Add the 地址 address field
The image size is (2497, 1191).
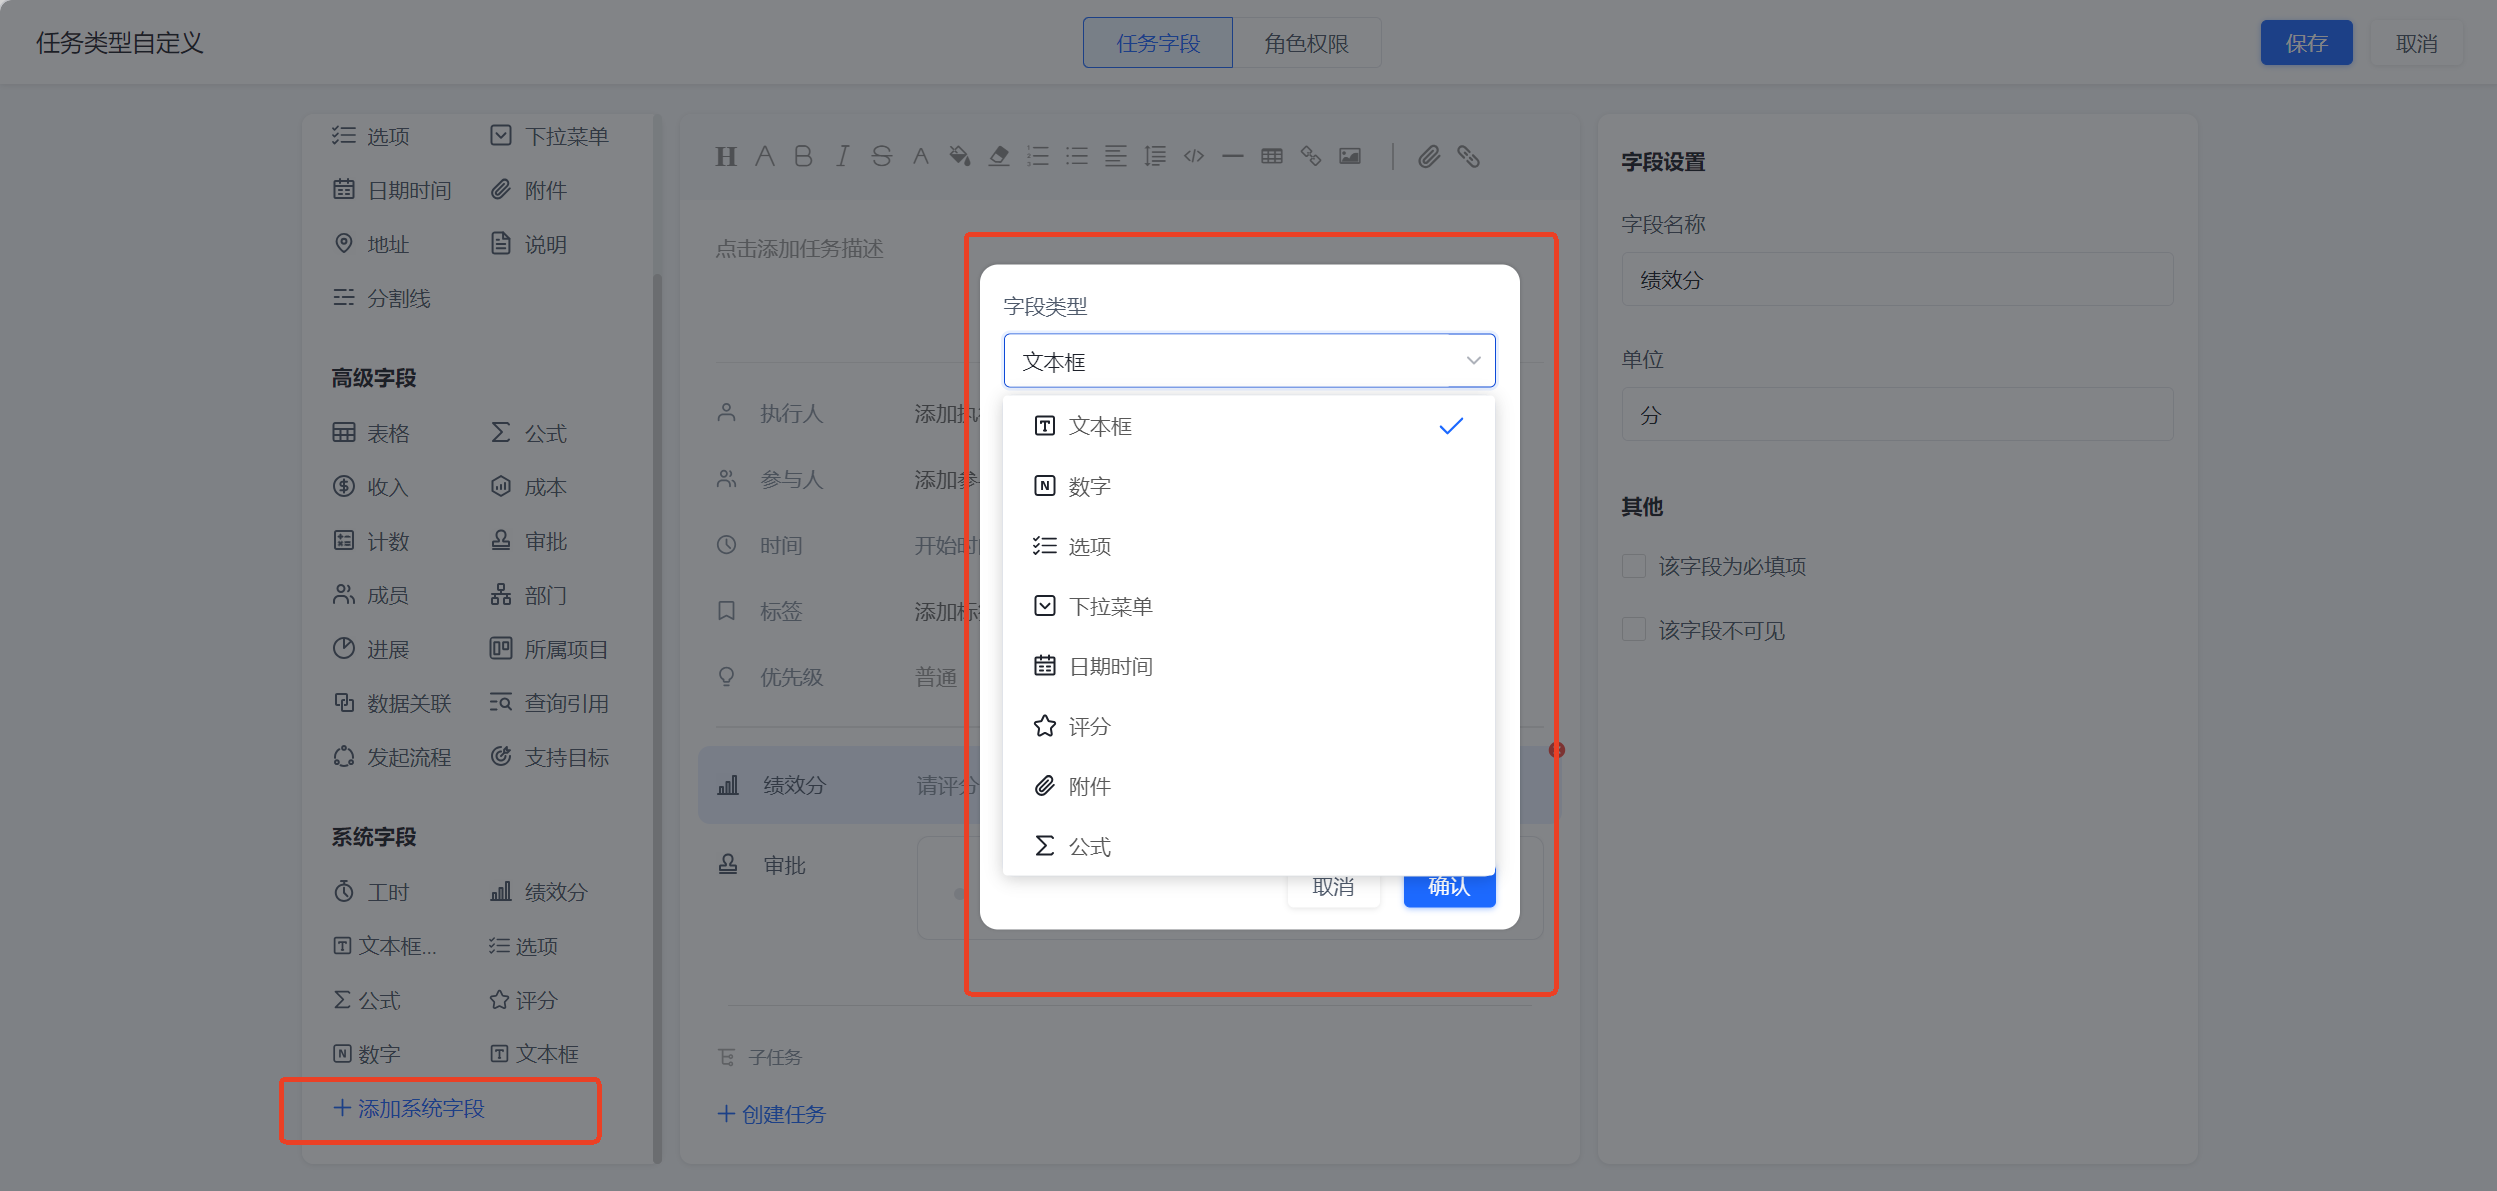pyautogui.click(x=371, y=244)
